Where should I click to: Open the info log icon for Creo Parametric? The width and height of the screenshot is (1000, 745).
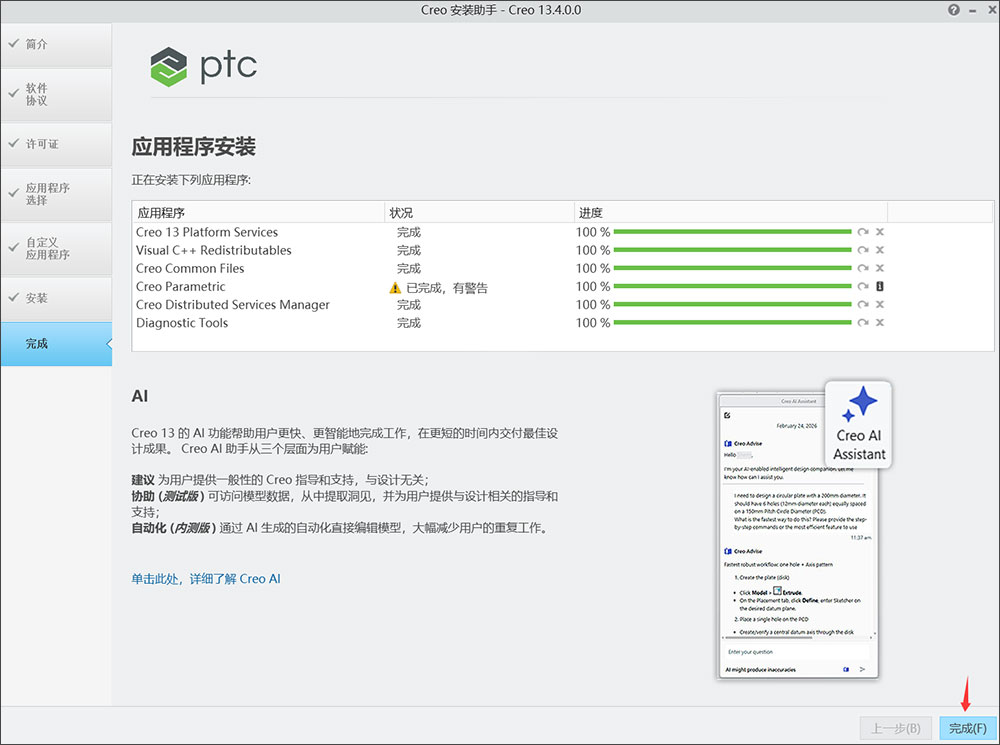[880, 286]
